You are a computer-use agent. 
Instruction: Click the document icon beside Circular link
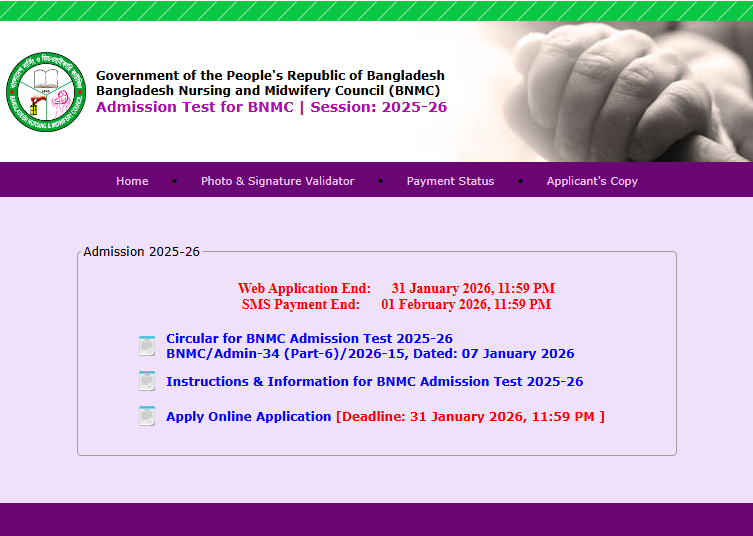click(147, 346)
